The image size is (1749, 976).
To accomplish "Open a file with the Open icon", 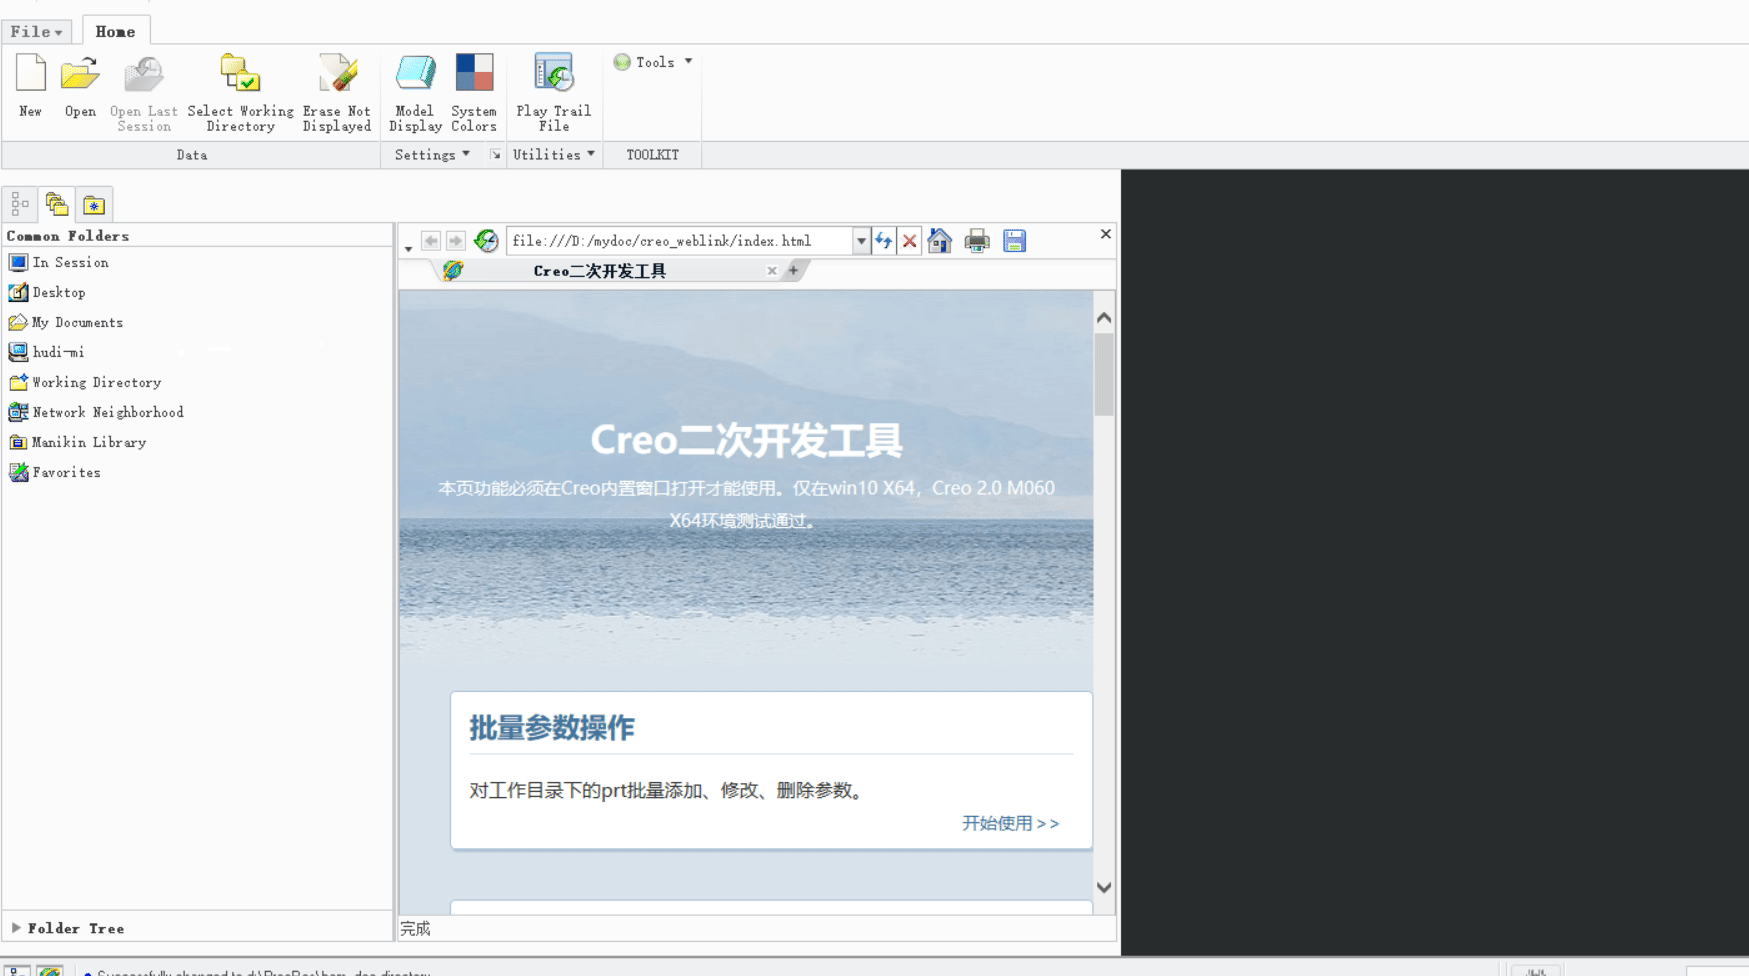I will (80, 86).
